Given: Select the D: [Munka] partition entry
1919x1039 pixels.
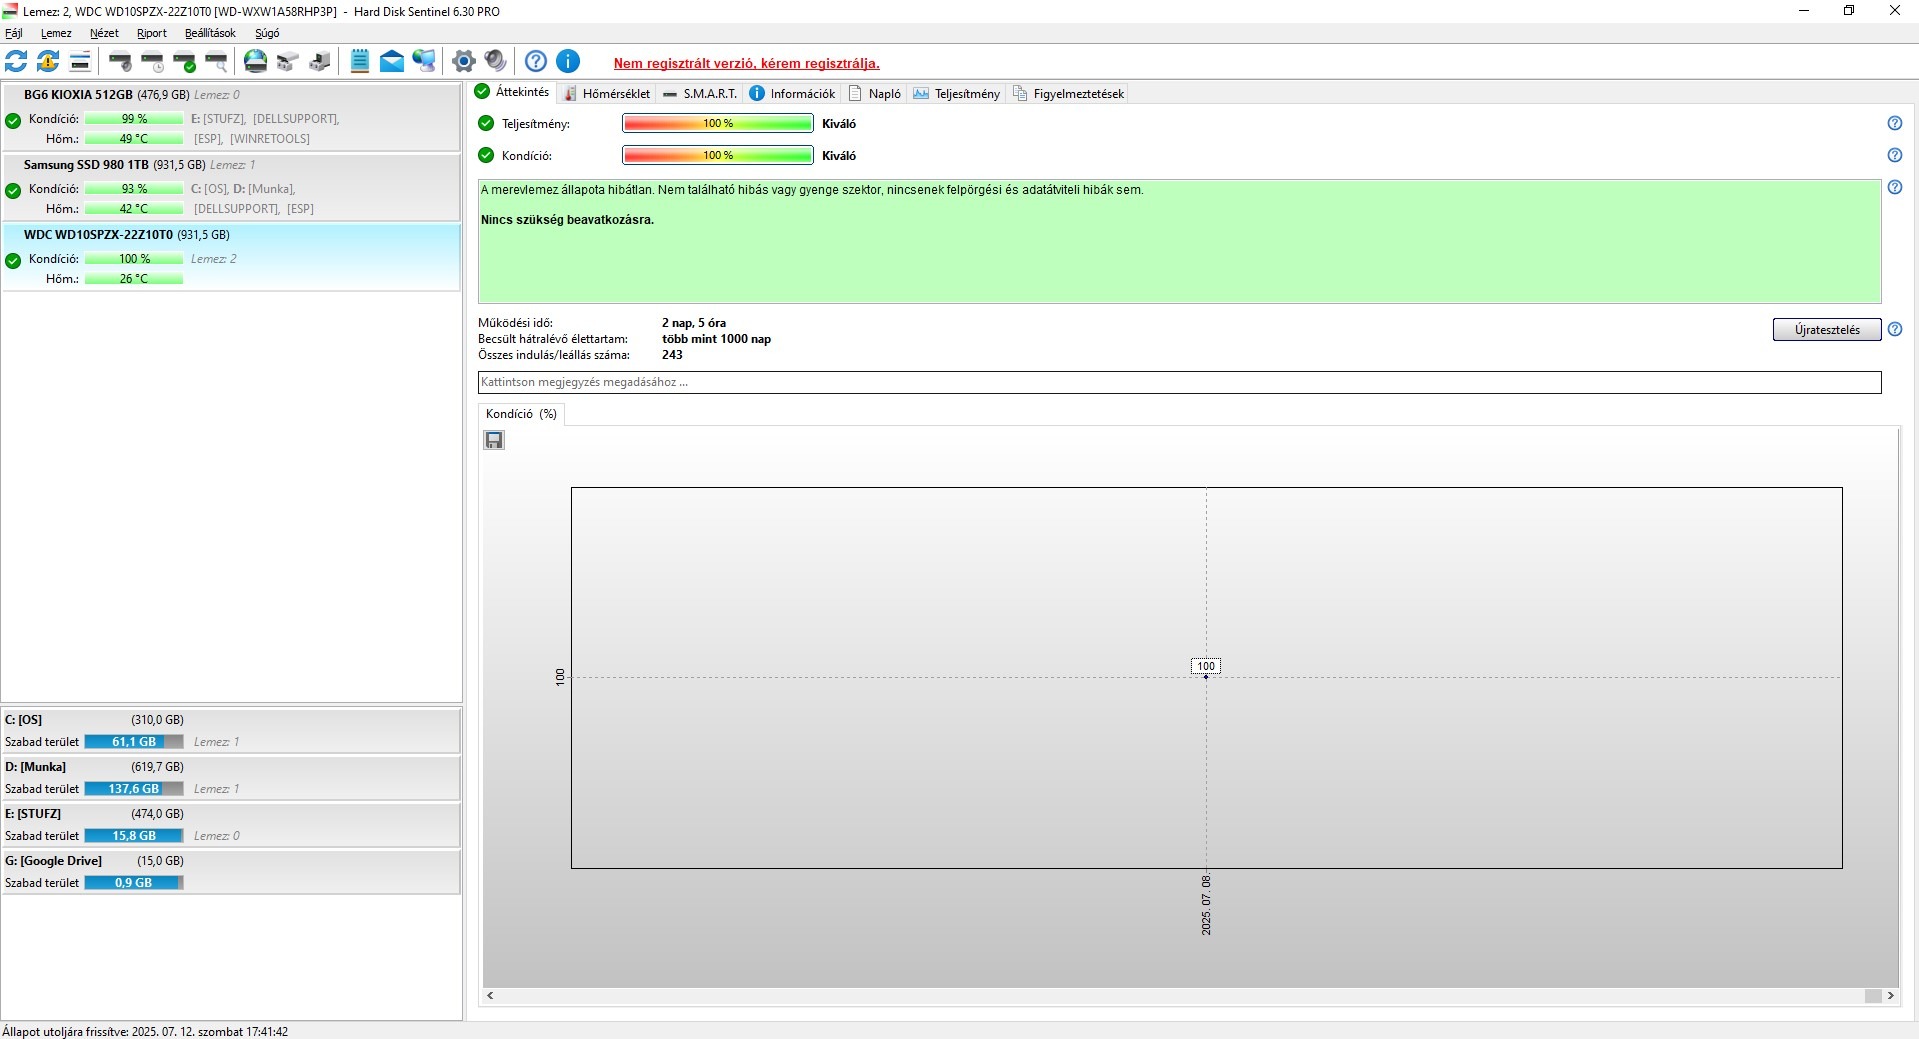Looking at the screenshot, I should click(x=231, y=778).
